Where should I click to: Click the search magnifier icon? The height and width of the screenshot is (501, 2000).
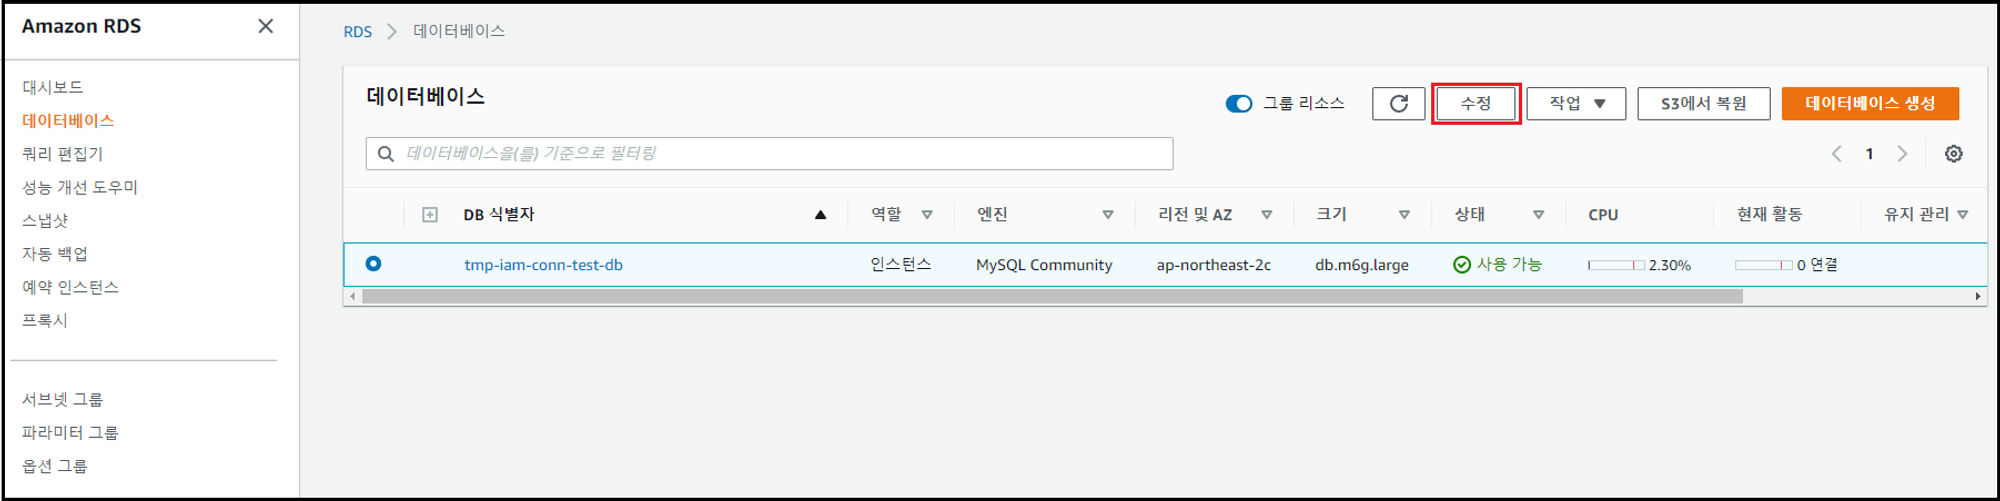[x=386, y=154]
